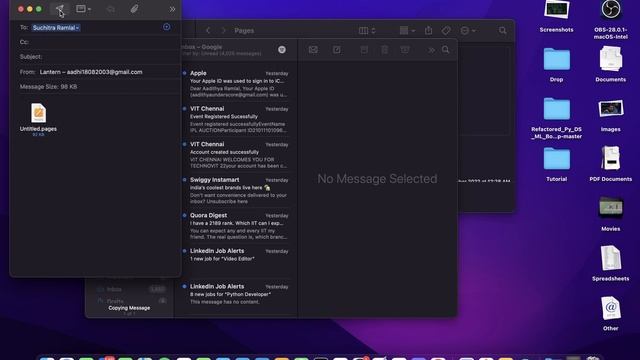Viewport: 640px width, 360px height.
Task: Click the Trash delete icon in Mail toolbar
Action: click(x=384, y=50)
